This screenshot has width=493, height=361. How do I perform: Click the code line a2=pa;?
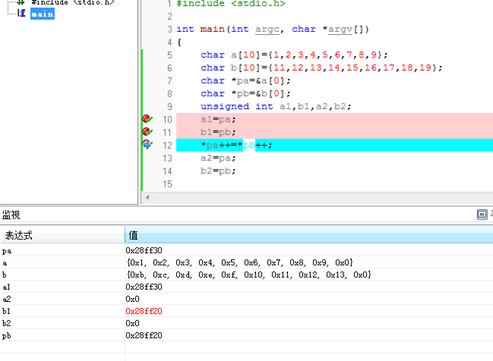pos(218,158)
